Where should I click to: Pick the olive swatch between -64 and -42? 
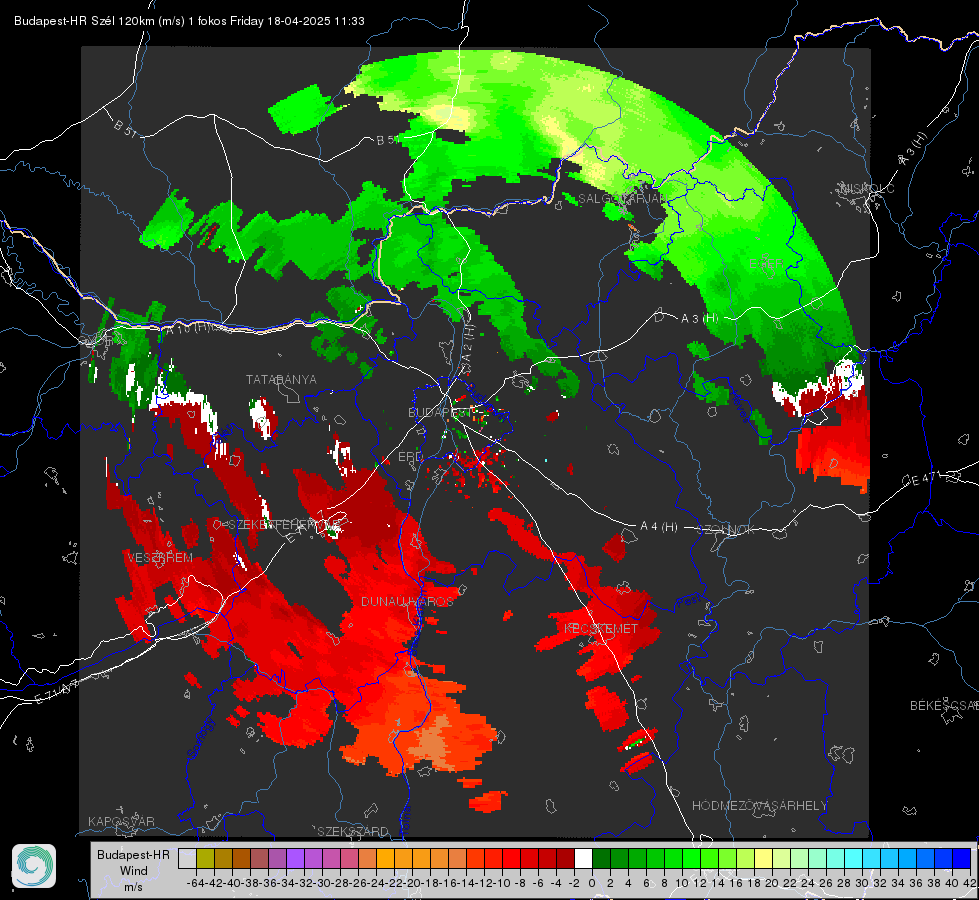[205, 859]
